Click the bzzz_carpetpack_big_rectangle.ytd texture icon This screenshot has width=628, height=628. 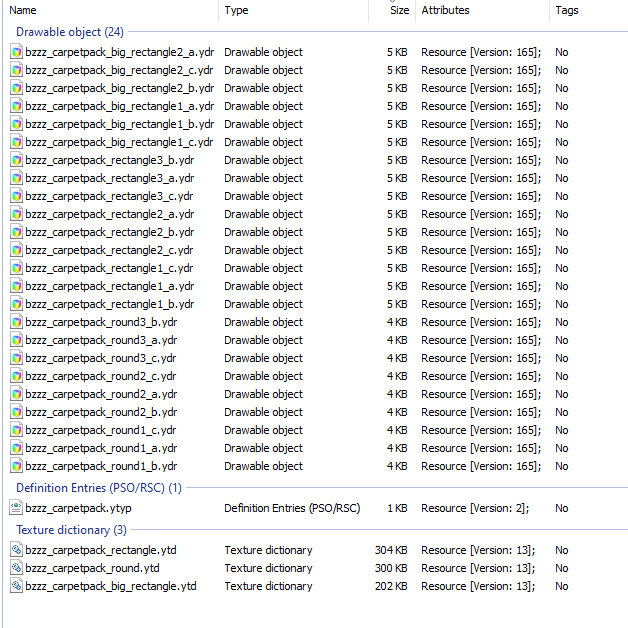point(16,586)
